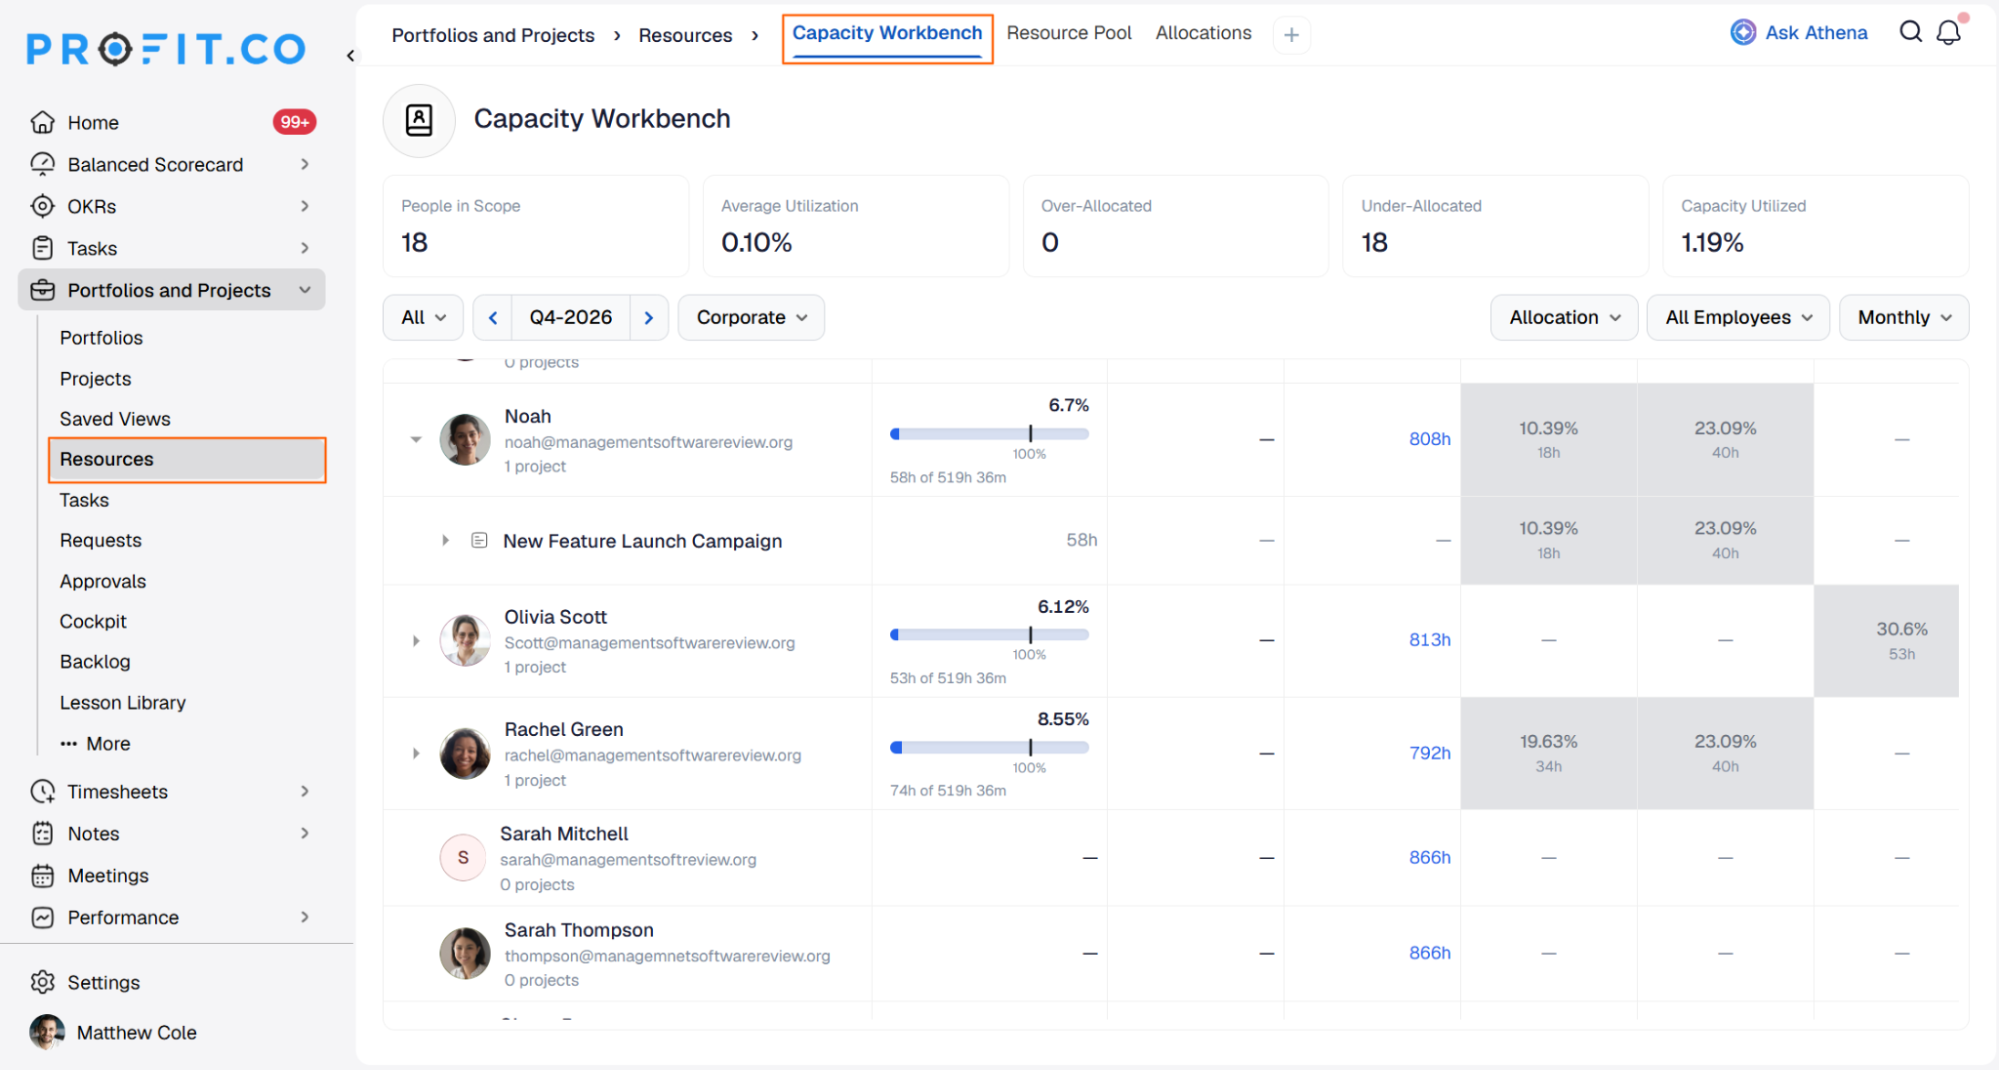Image resolution: width=1999 pixels, height=1070 pixels.
Task: Click Sarah Thompson's avatar photo
Action: point(465,953)
